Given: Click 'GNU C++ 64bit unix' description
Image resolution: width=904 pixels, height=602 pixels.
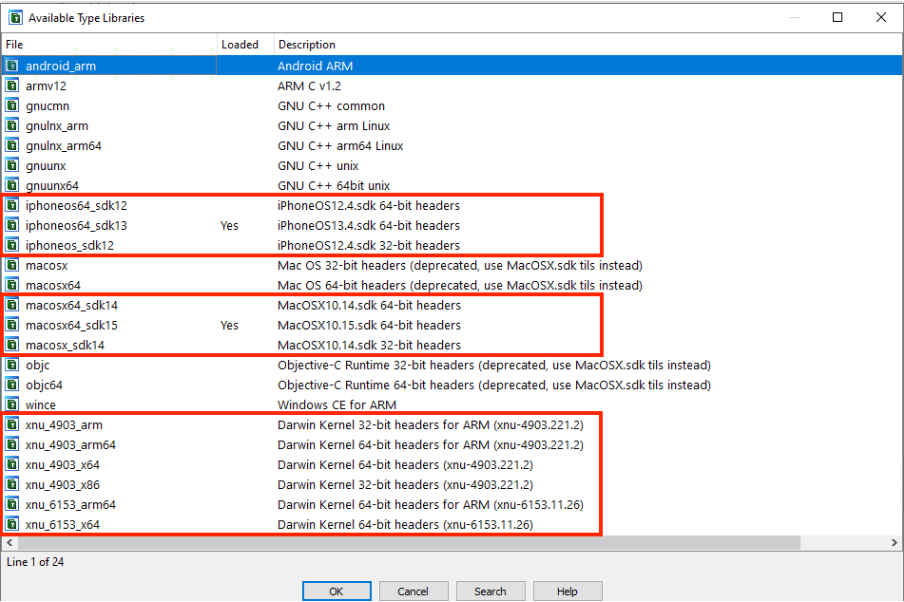Looking at the screenshot, I should [x=334, y=185].
